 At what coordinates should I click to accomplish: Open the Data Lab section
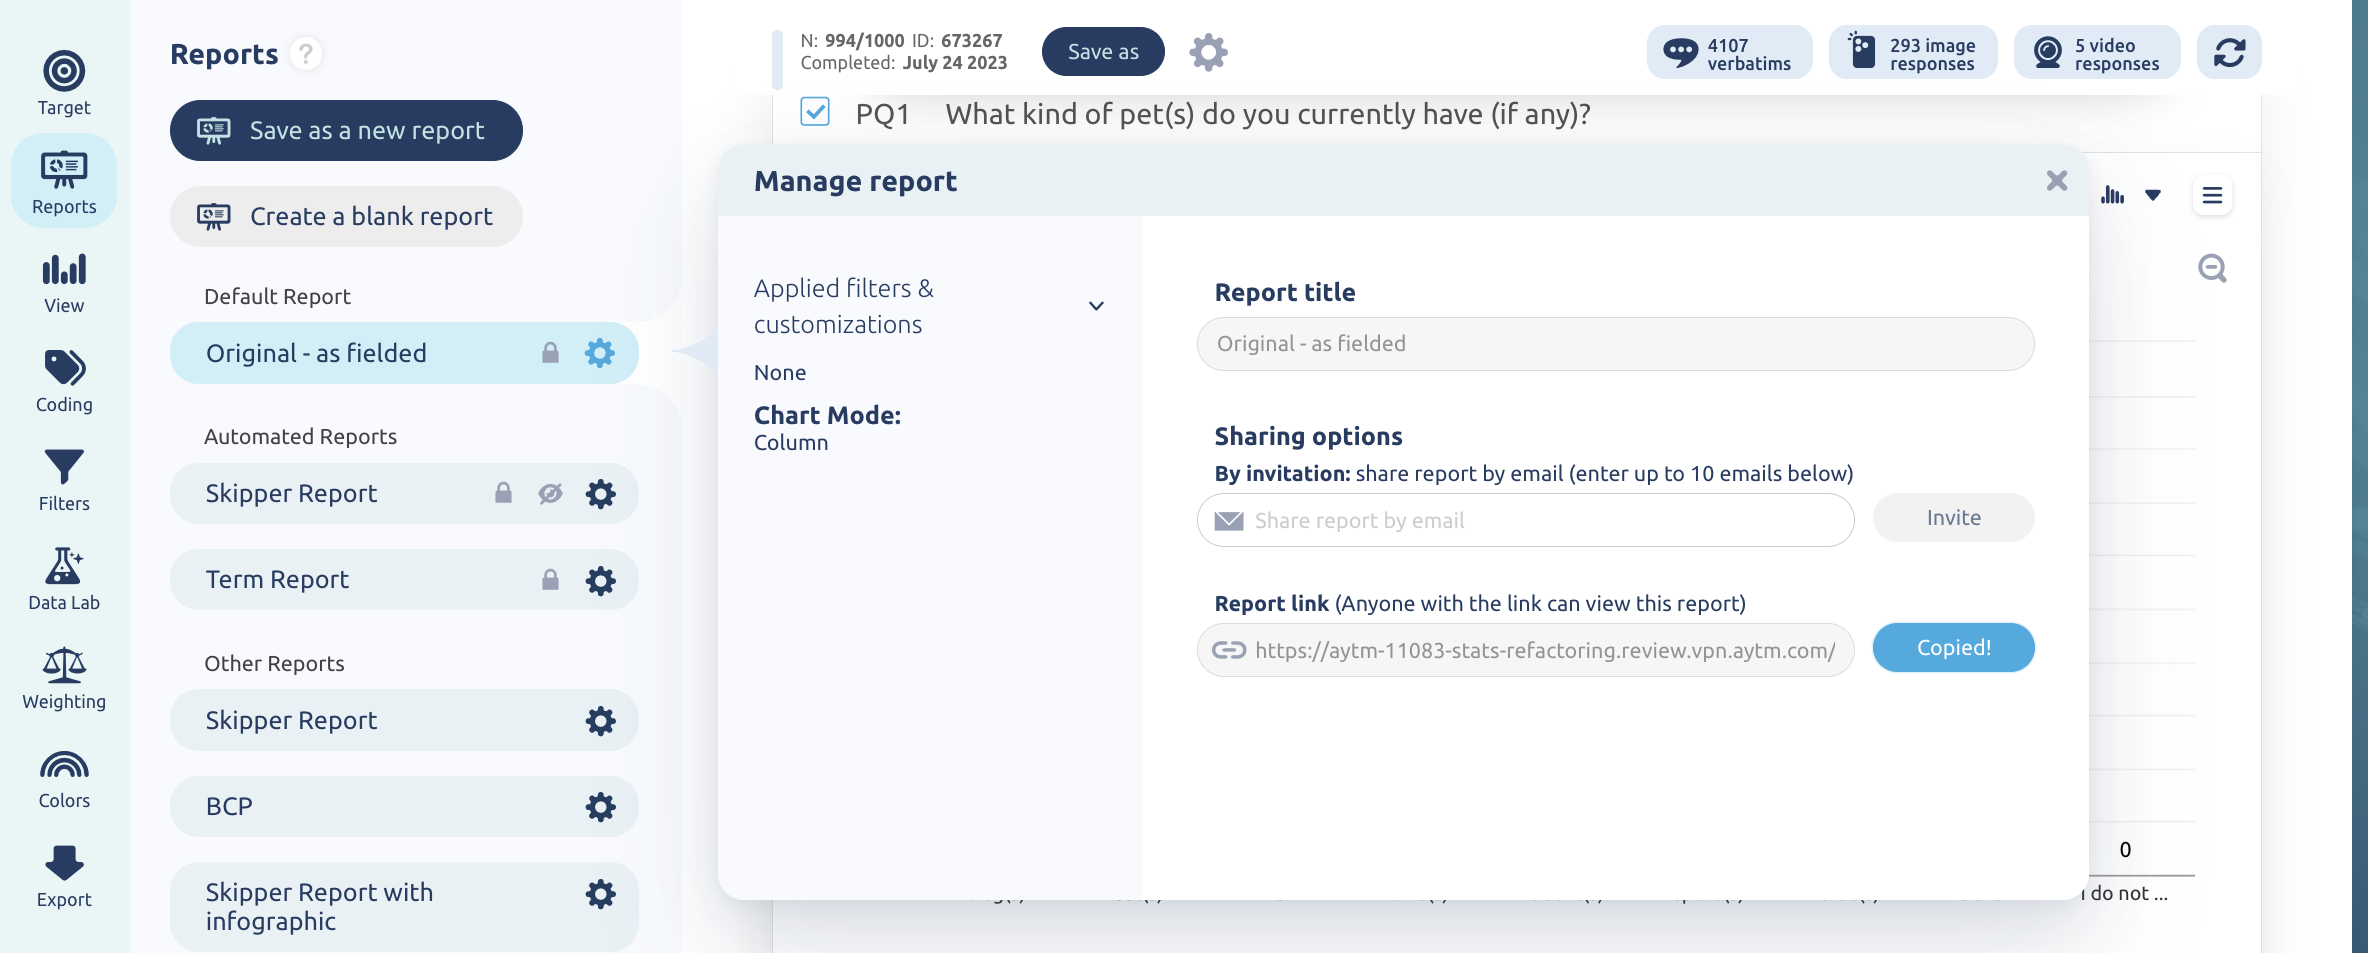tap(64, 579)
